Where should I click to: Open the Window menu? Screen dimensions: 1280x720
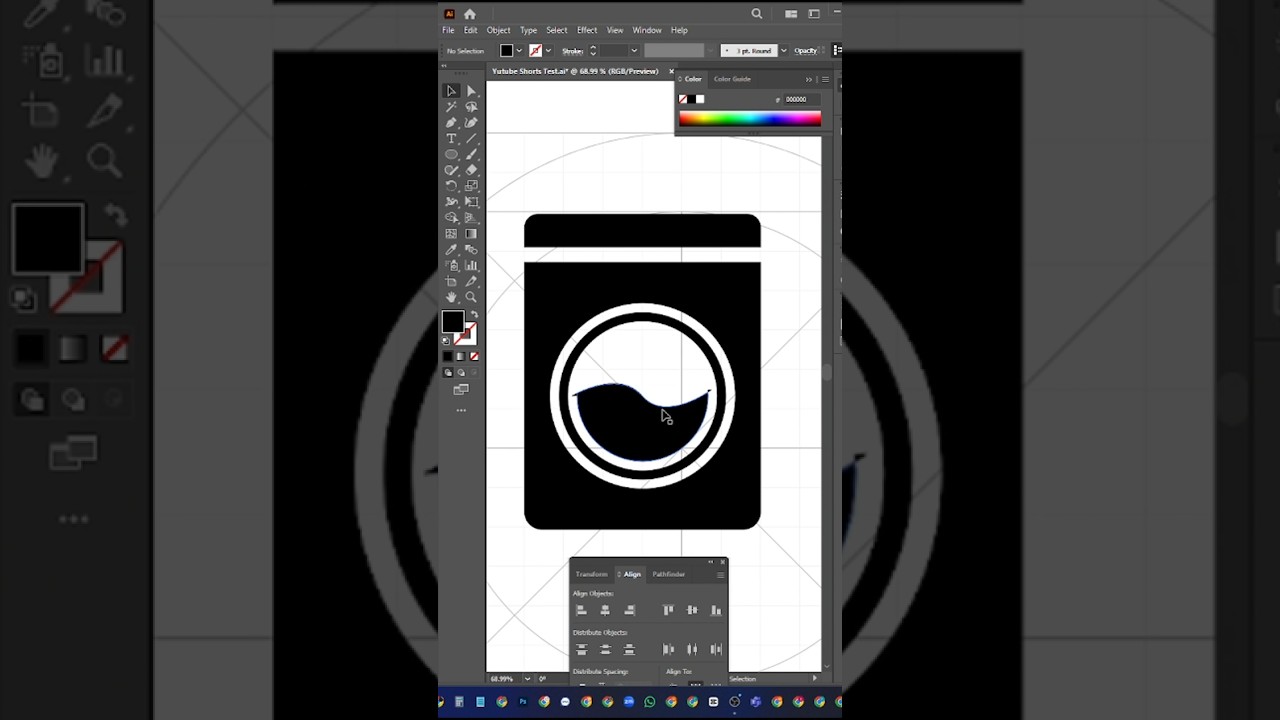click(x=647, y=30)
